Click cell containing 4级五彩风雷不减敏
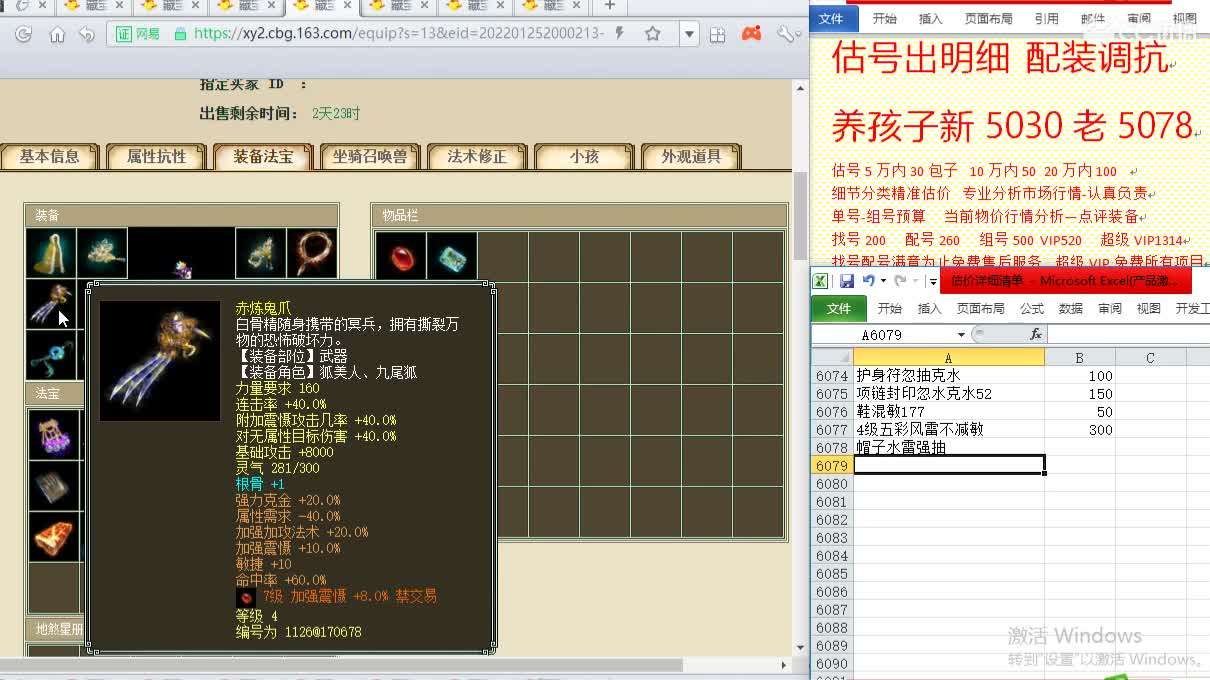Viewport: 1210px width, 680px height. point(949,430)
